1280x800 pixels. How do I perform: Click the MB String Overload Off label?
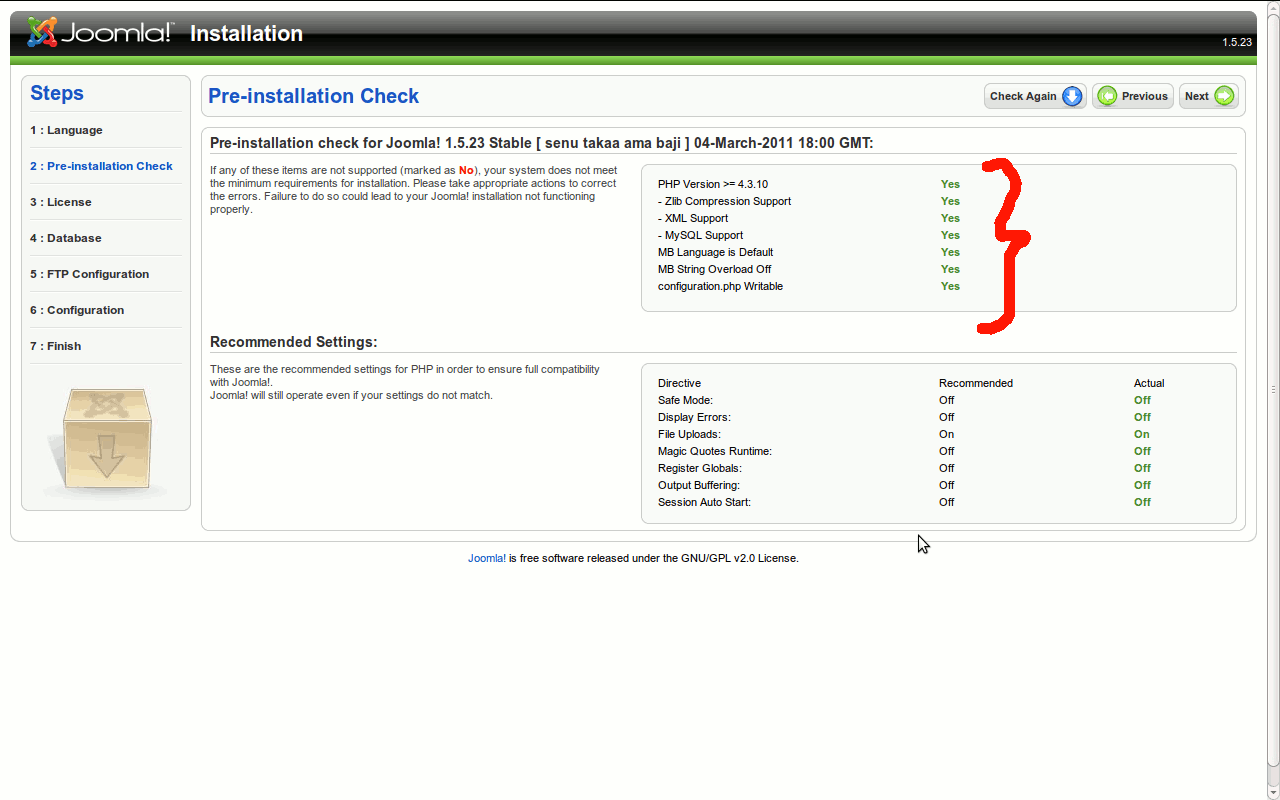pyautogui.click(x=714, y=269)
